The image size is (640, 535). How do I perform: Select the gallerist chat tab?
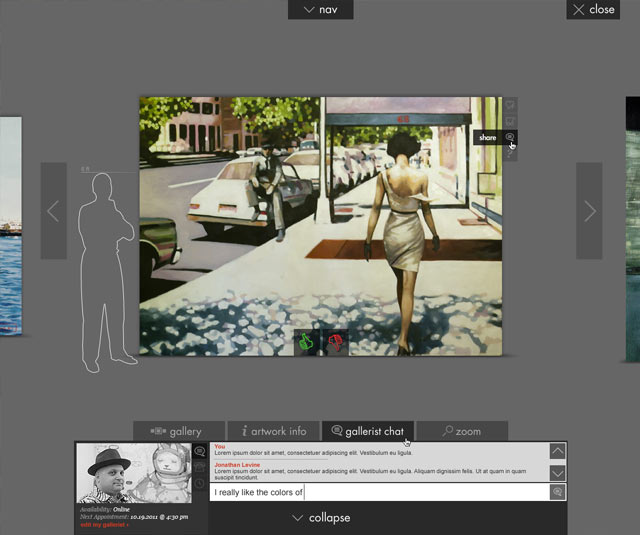click(x=368, y=431)
